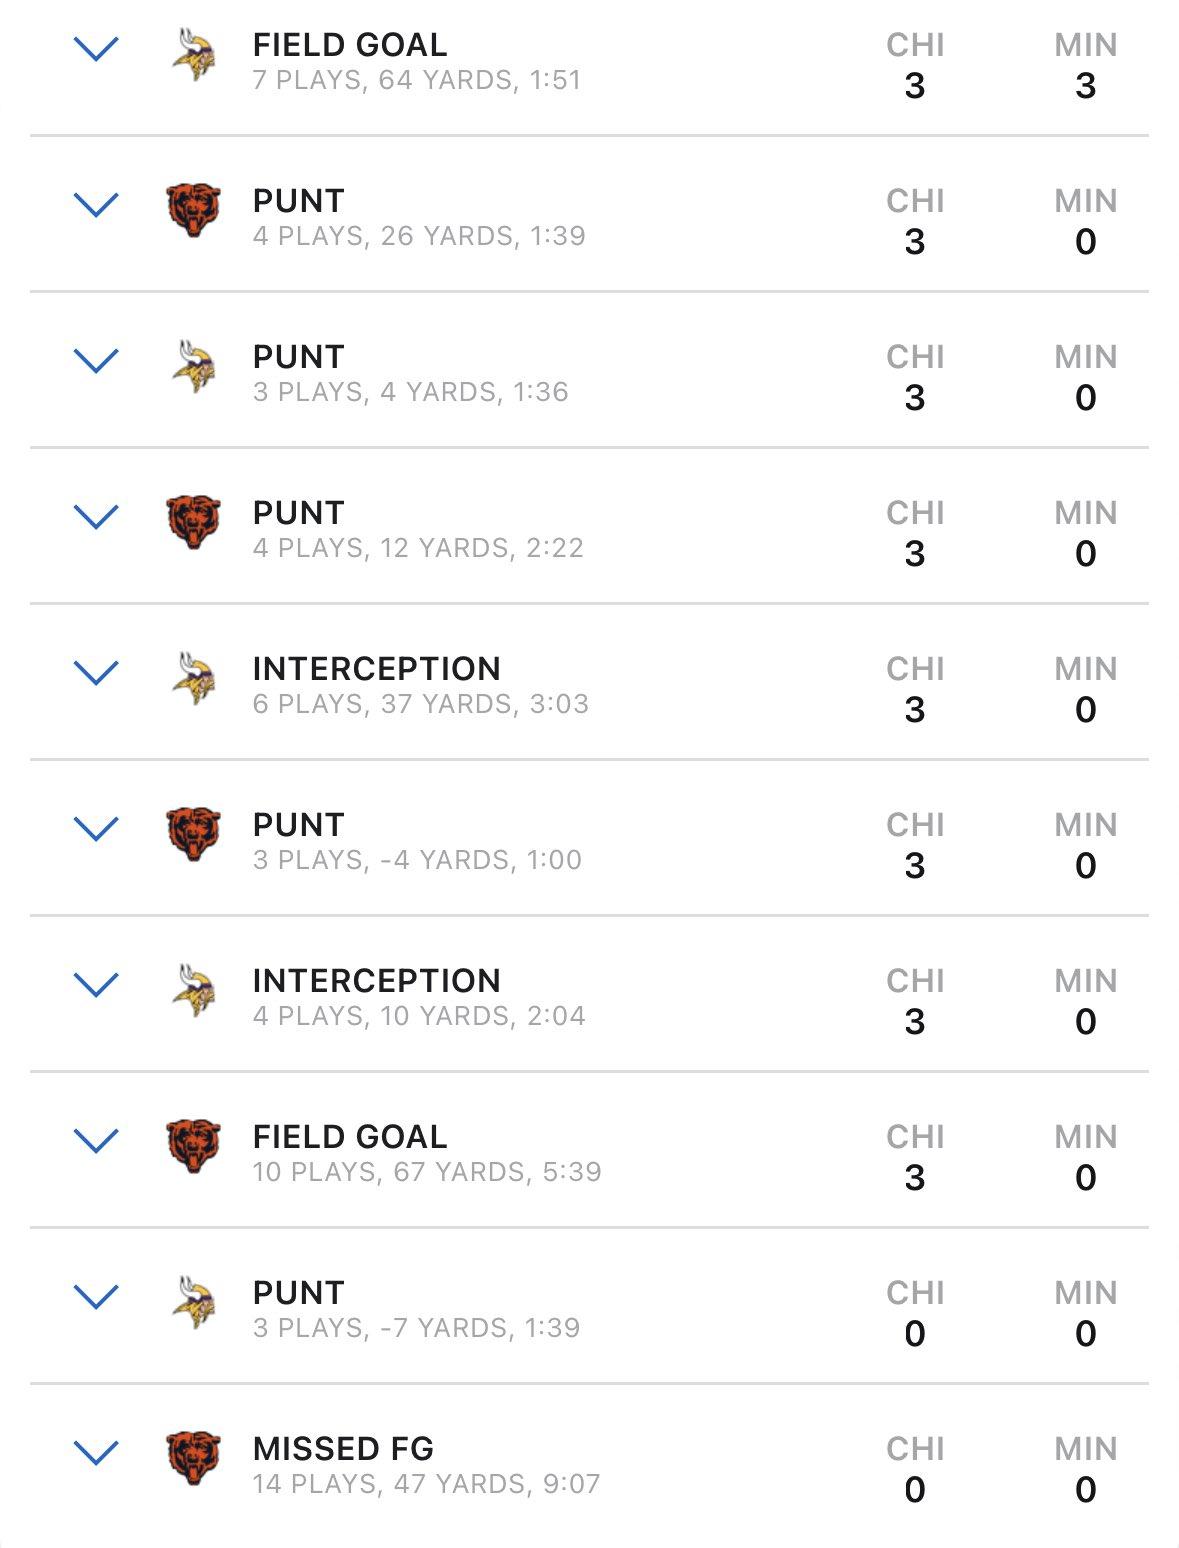
Task: Select the INTERCEPTION 4 plays, 10 yards row
Action: (x=589, y=993)
